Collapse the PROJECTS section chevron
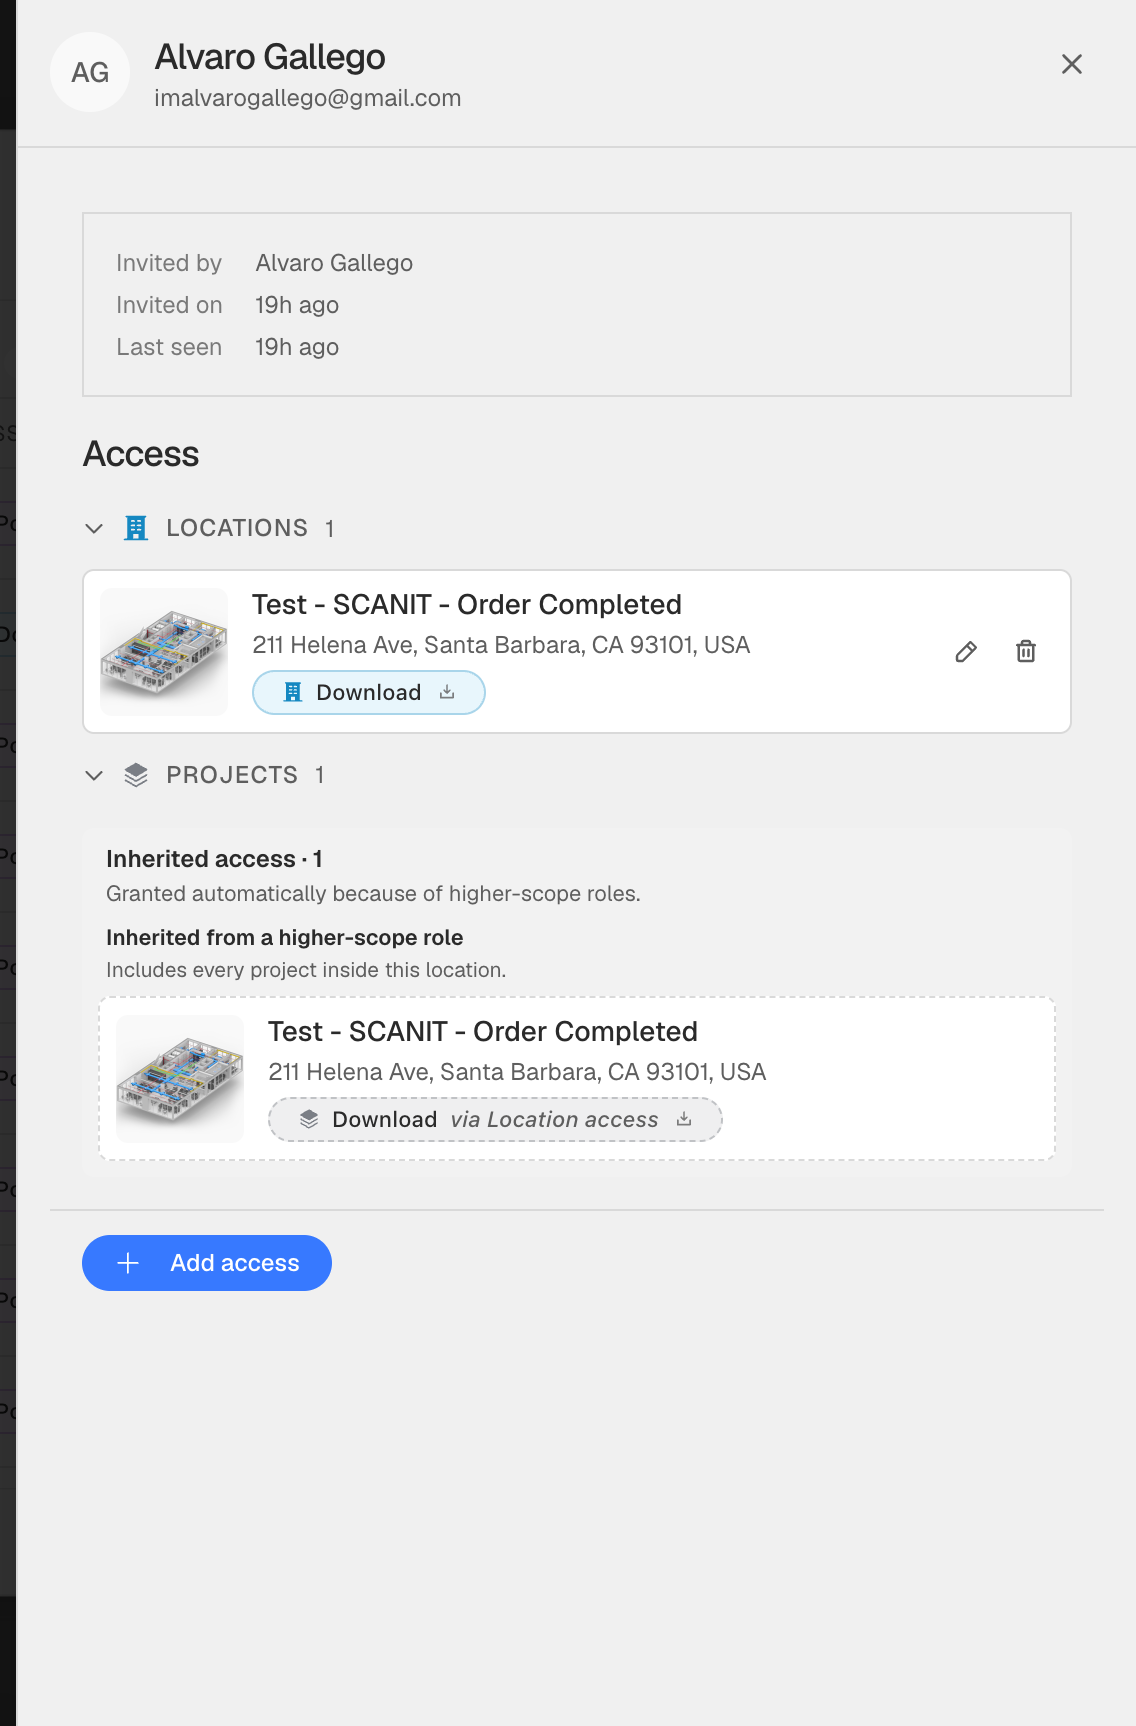The height and width of the screenshot is (1726, 1136). pyautogui.click(x=94, y=775)
